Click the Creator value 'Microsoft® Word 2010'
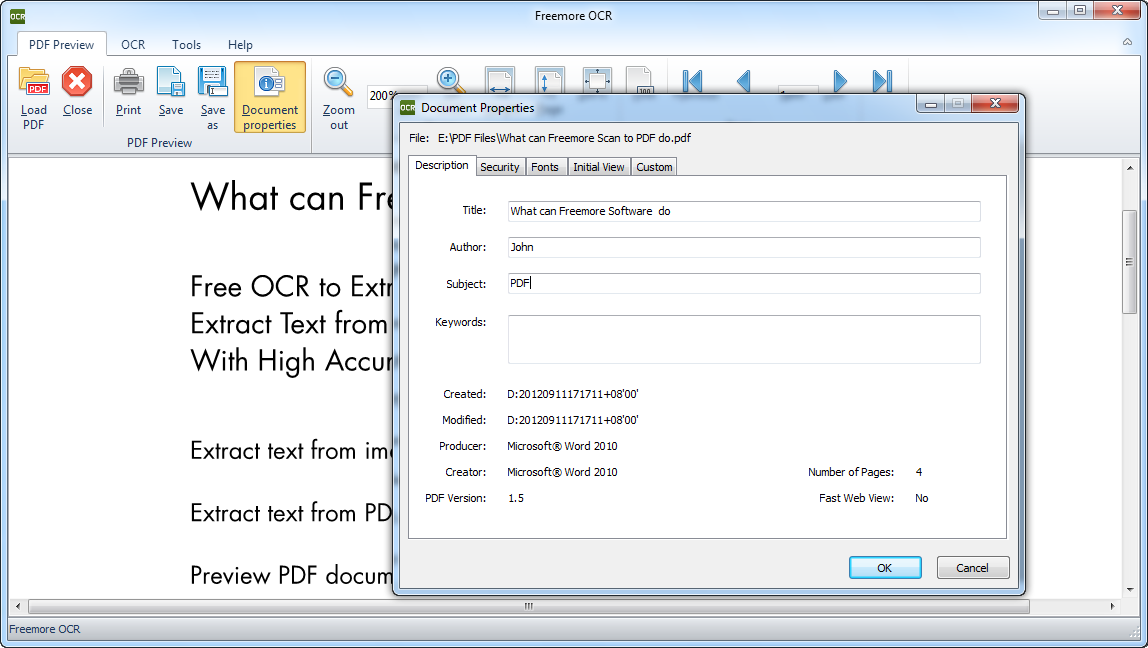The width and height of the screenshot is (1148, 648). coord(562,472)
